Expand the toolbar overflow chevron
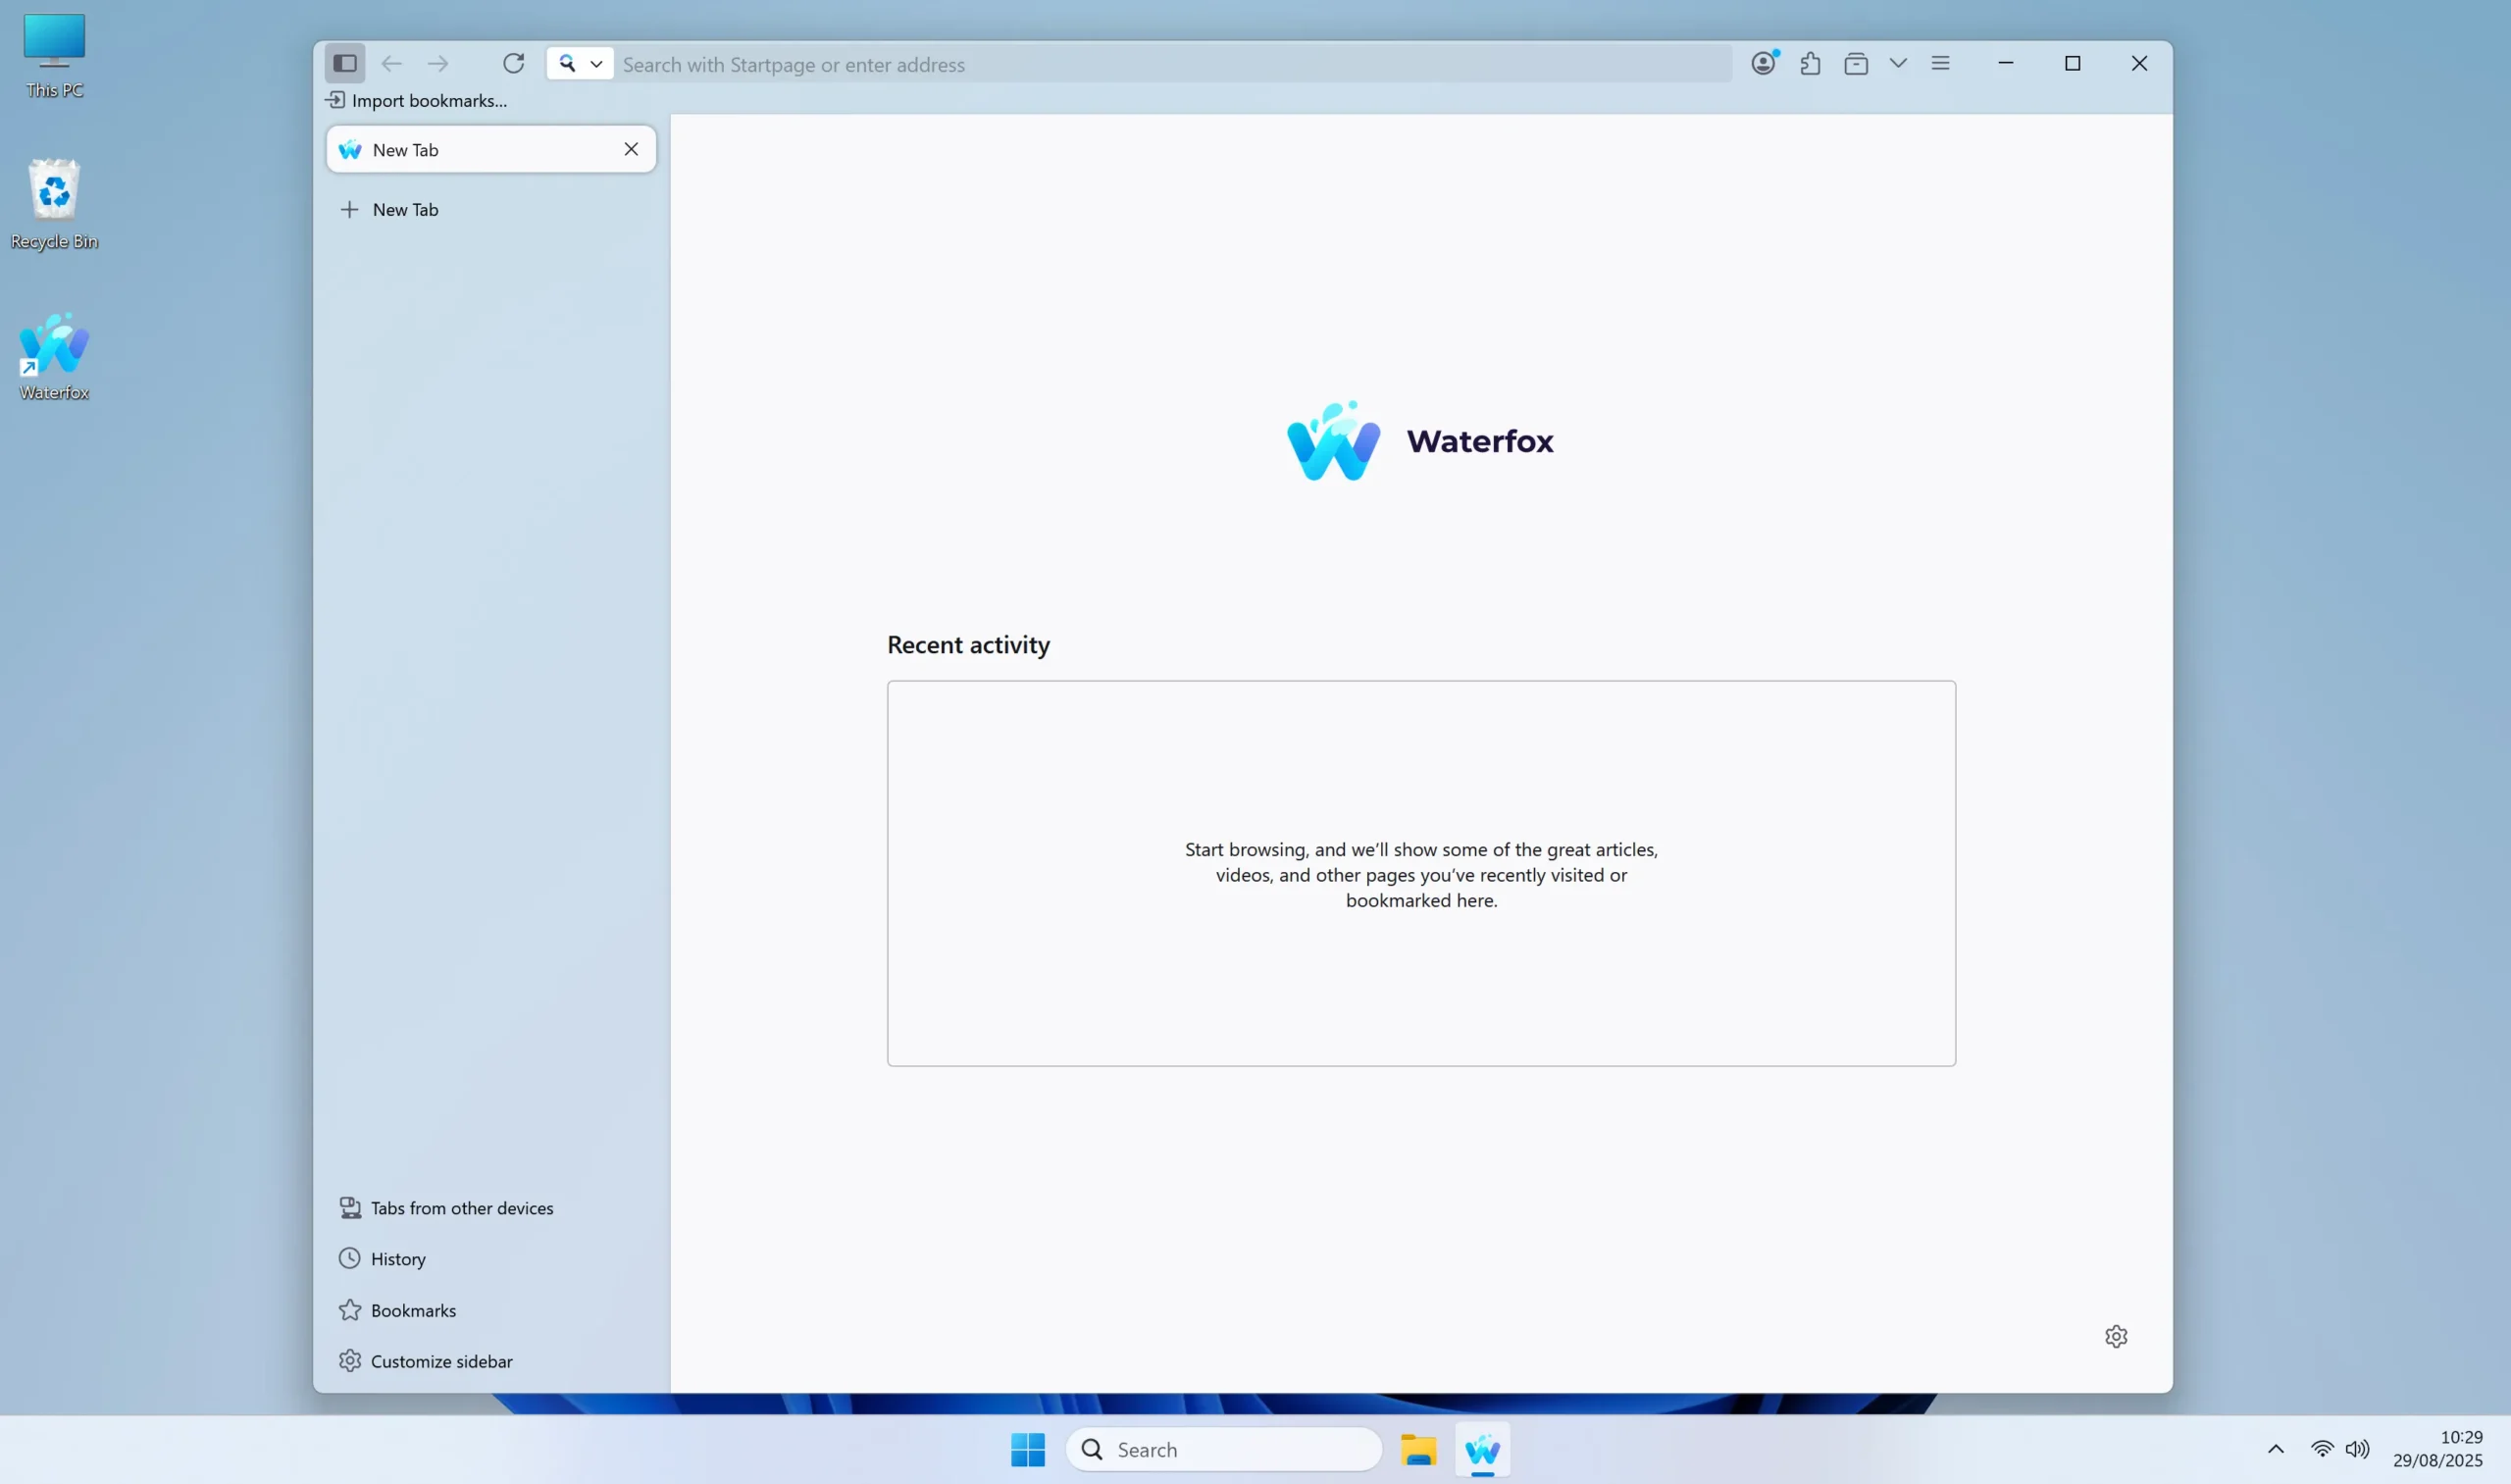 (x=1898, y=63)
